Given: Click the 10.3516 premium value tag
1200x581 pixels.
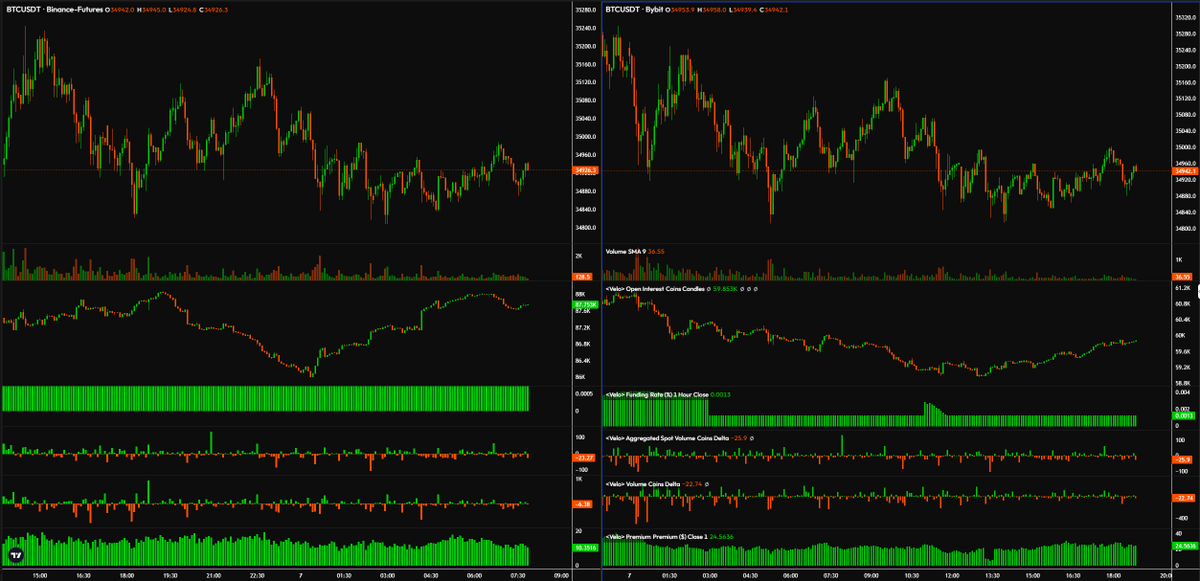Looking at the screenshot, I should pyautogui.click(x=586, y=548).
